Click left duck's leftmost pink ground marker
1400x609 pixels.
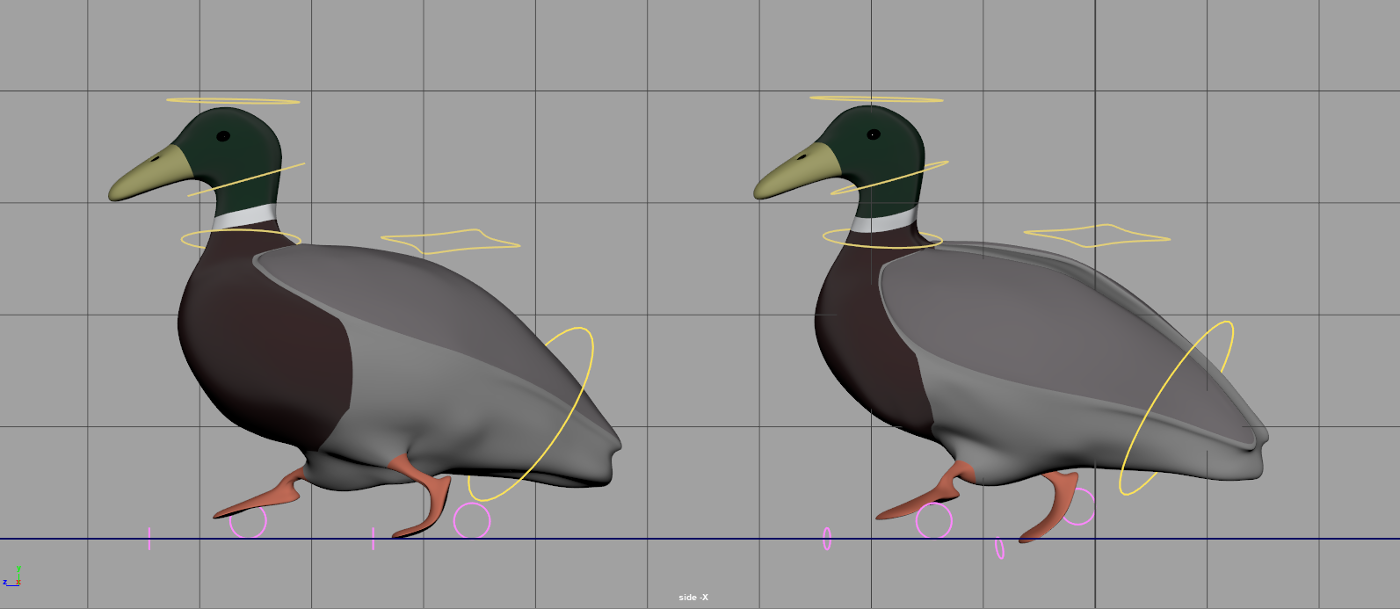(x=149, y=539)
